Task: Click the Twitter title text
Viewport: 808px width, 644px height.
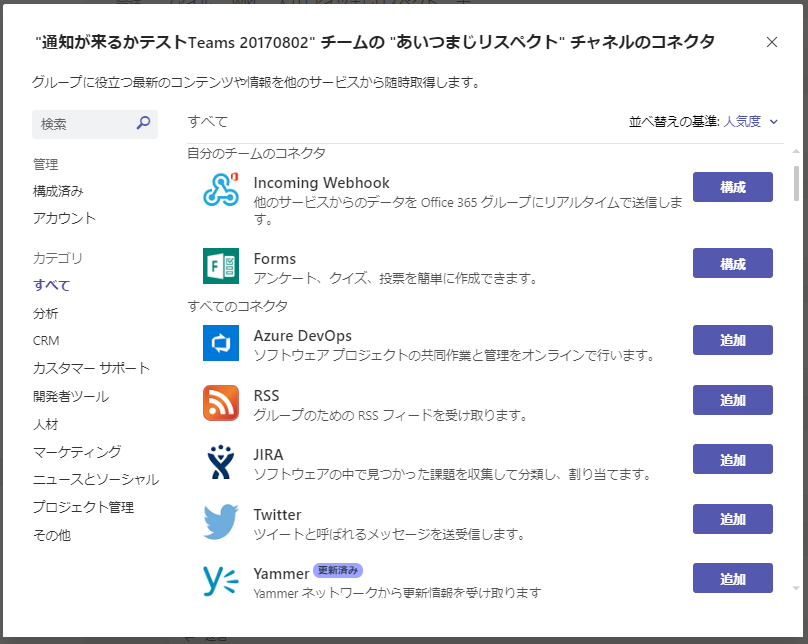Action: [277, 515]
